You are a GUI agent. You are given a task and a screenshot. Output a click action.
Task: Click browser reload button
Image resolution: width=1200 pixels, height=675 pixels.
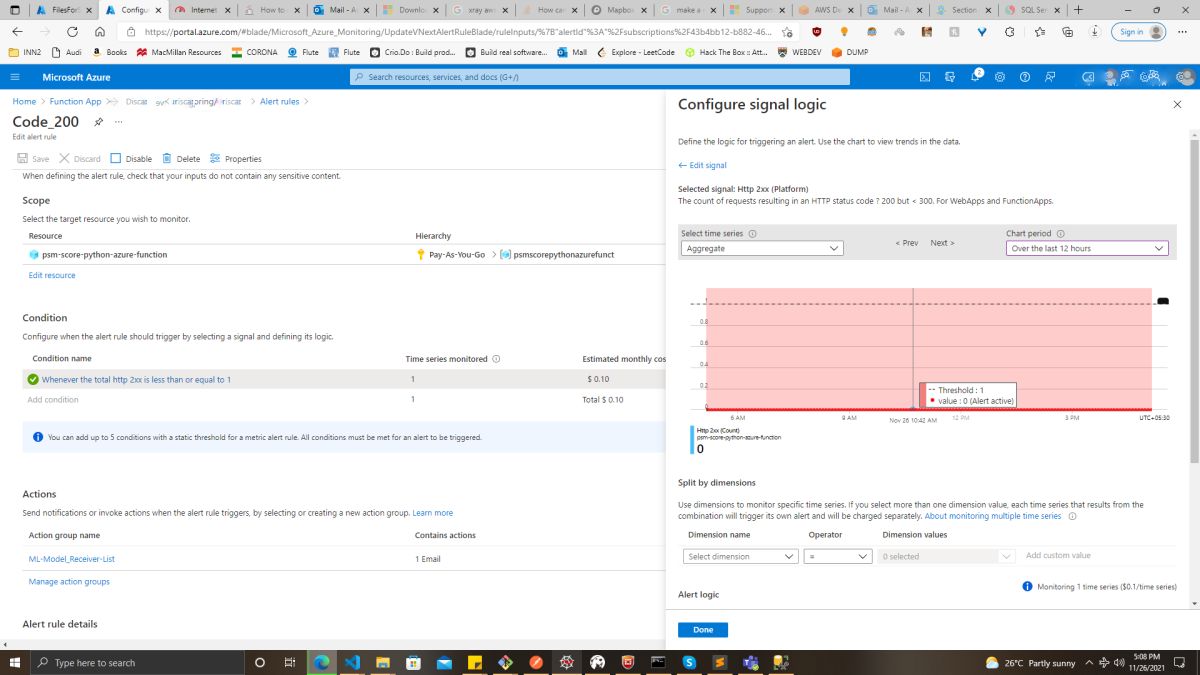73,31
